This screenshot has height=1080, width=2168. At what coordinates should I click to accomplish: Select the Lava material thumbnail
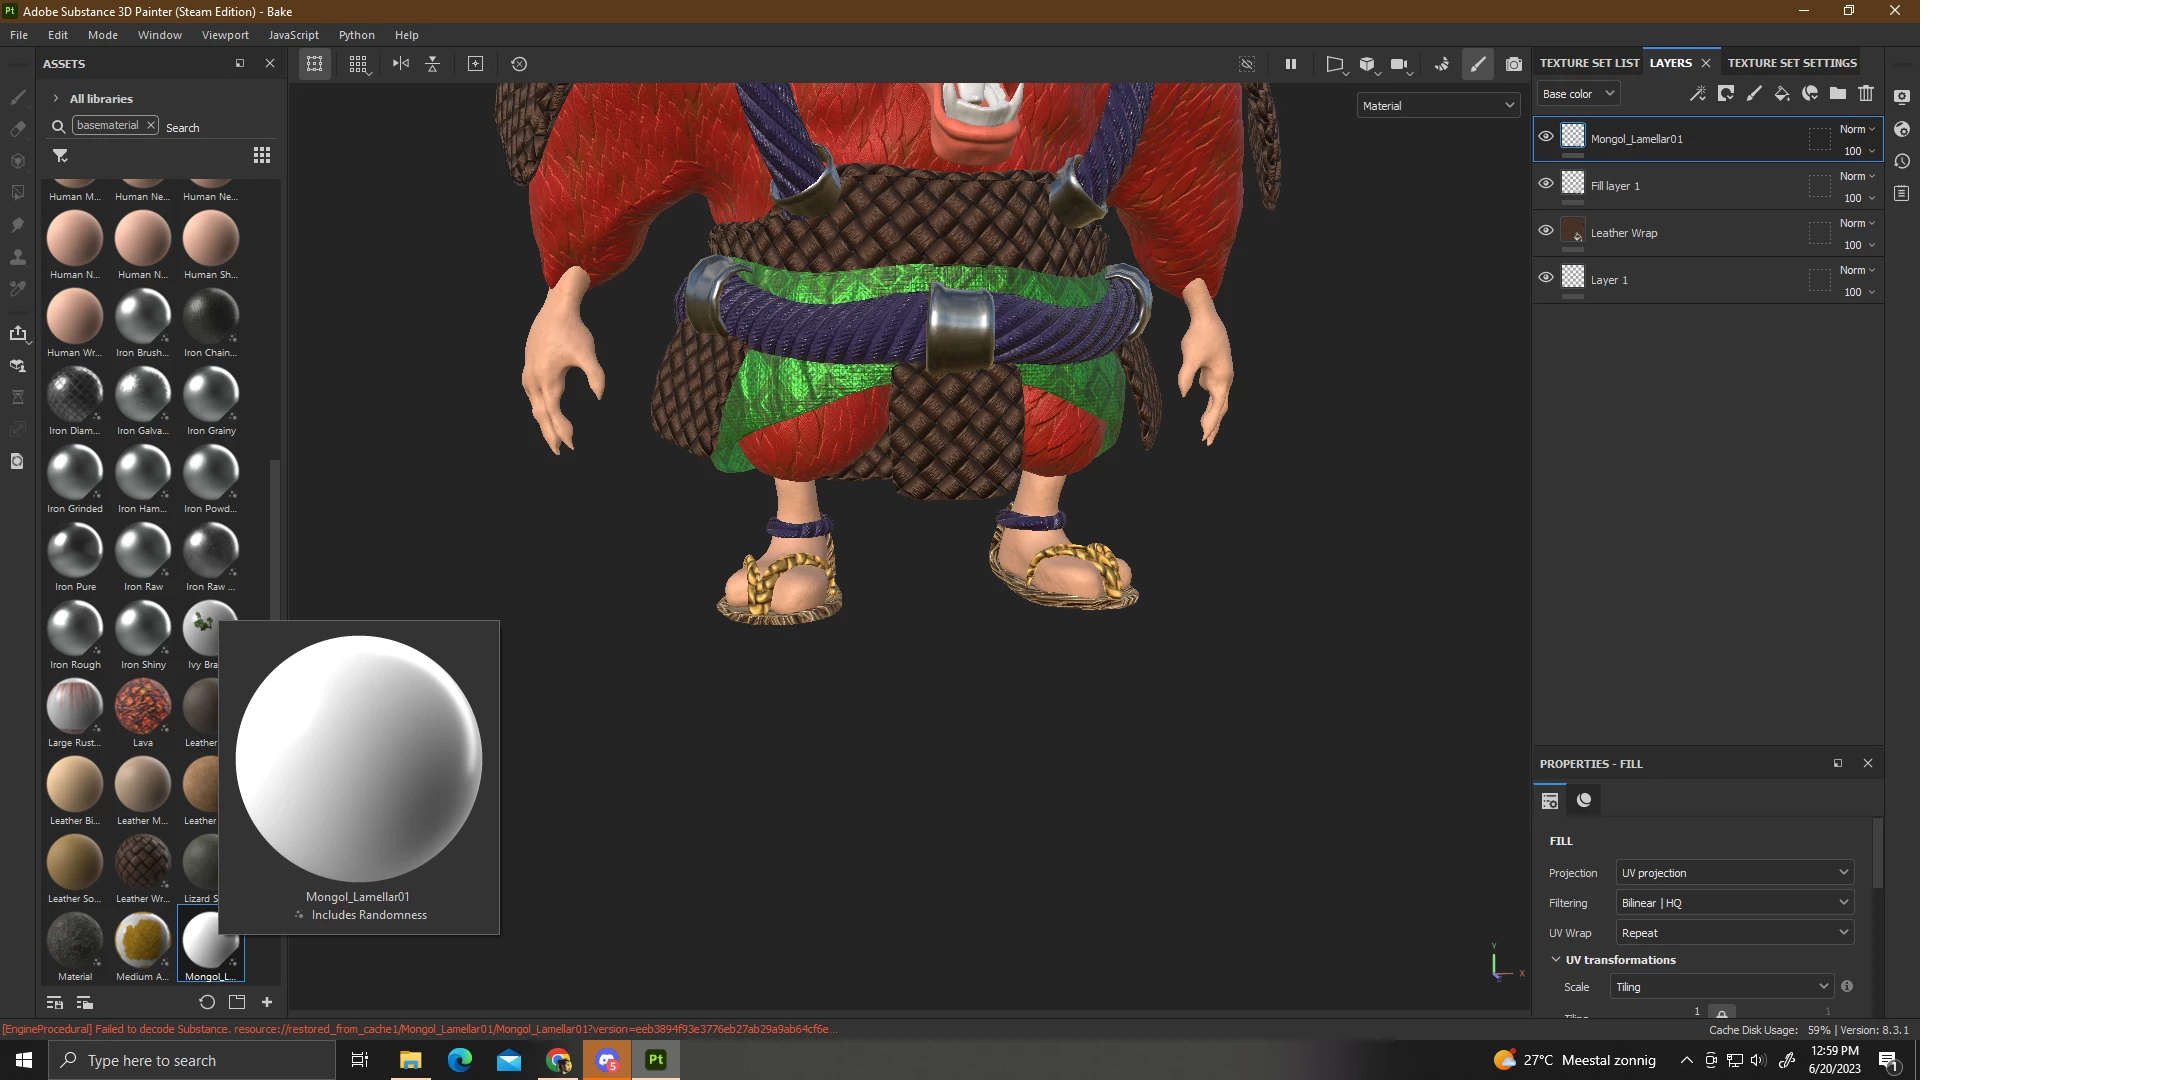[x=143, y=706]
